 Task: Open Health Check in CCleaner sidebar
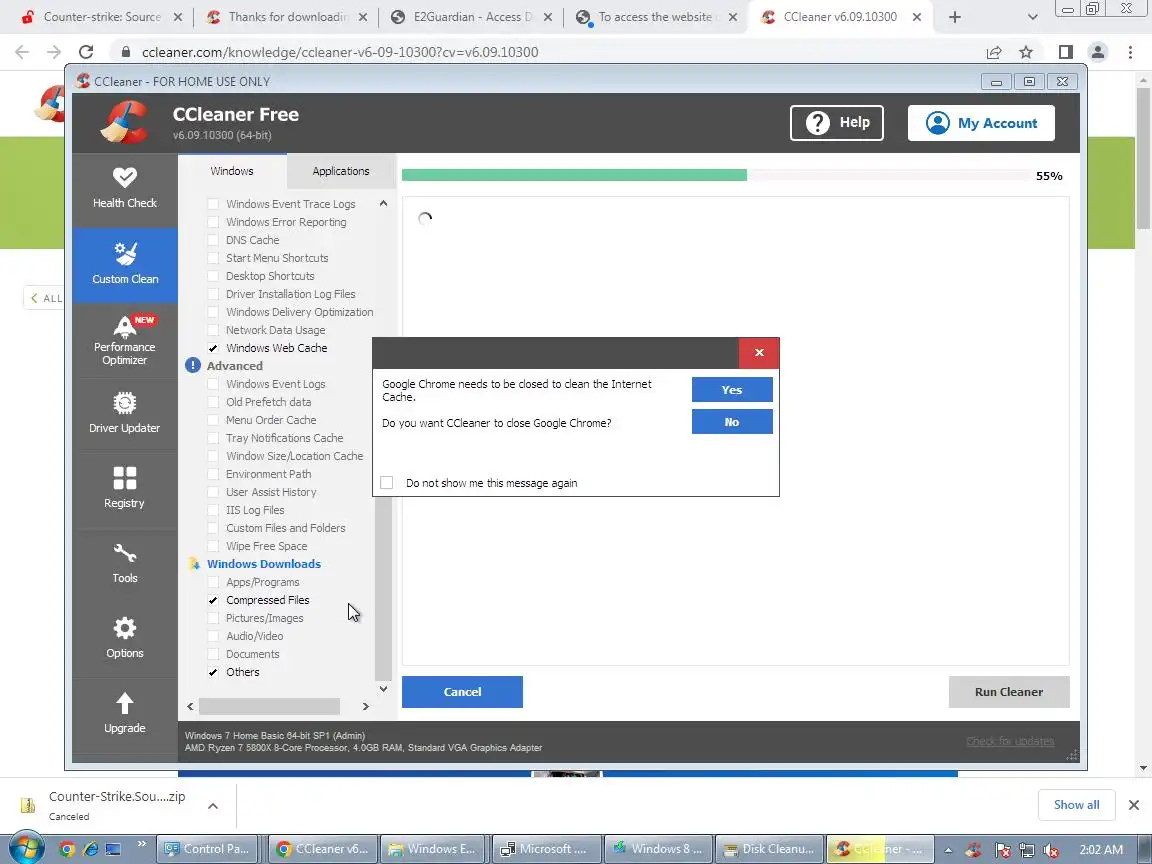pyautogui.click(x=125, y=189)
